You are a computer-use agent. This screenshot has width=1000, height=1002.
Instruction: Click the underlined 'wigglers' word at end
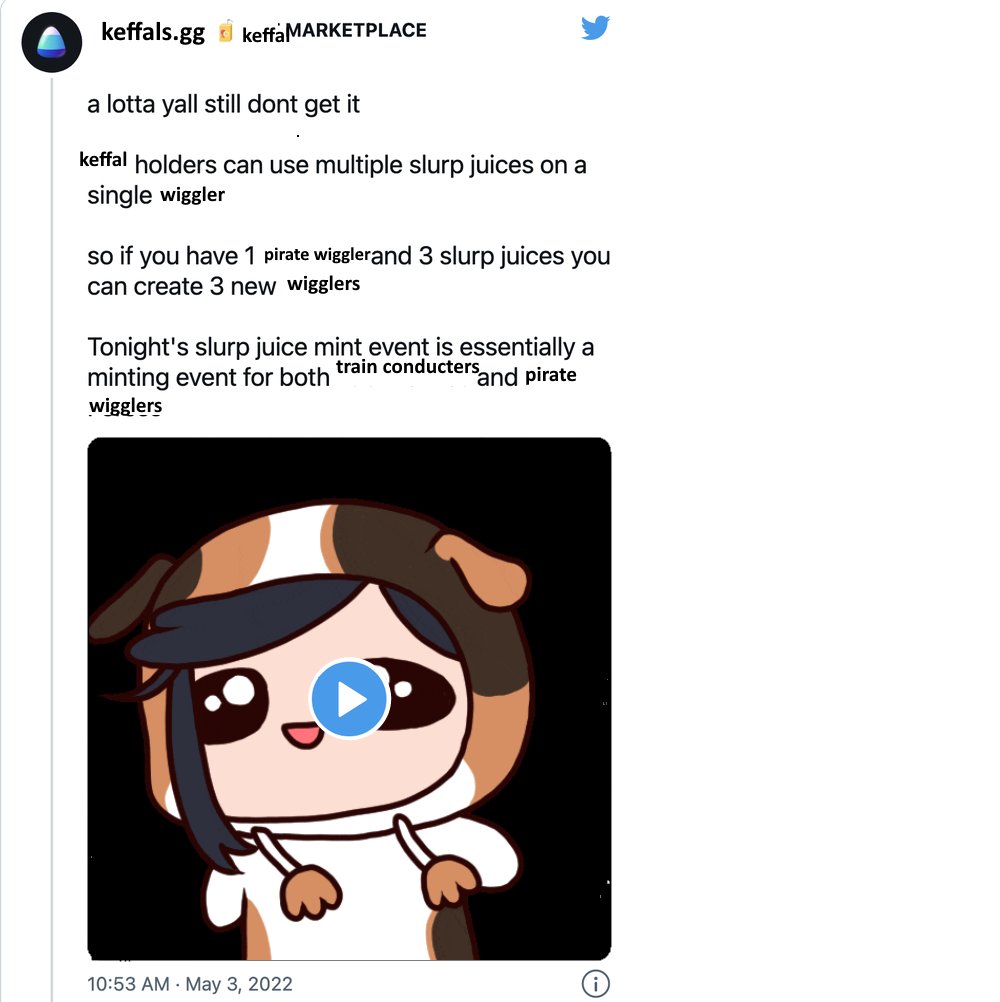click(x=125, y=405)
